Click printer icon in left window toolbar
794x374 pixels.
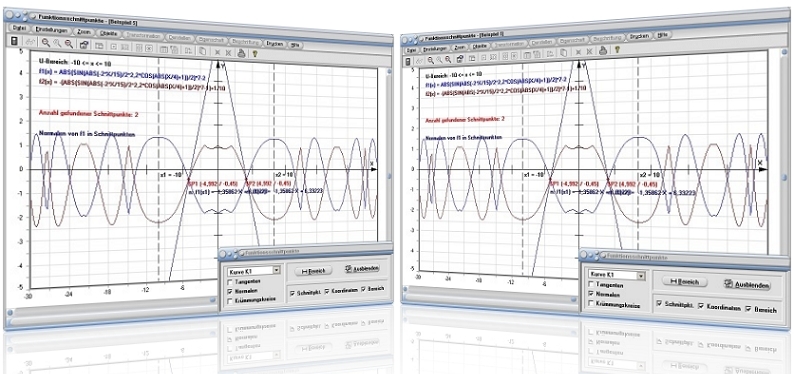[x=241, y=53]
